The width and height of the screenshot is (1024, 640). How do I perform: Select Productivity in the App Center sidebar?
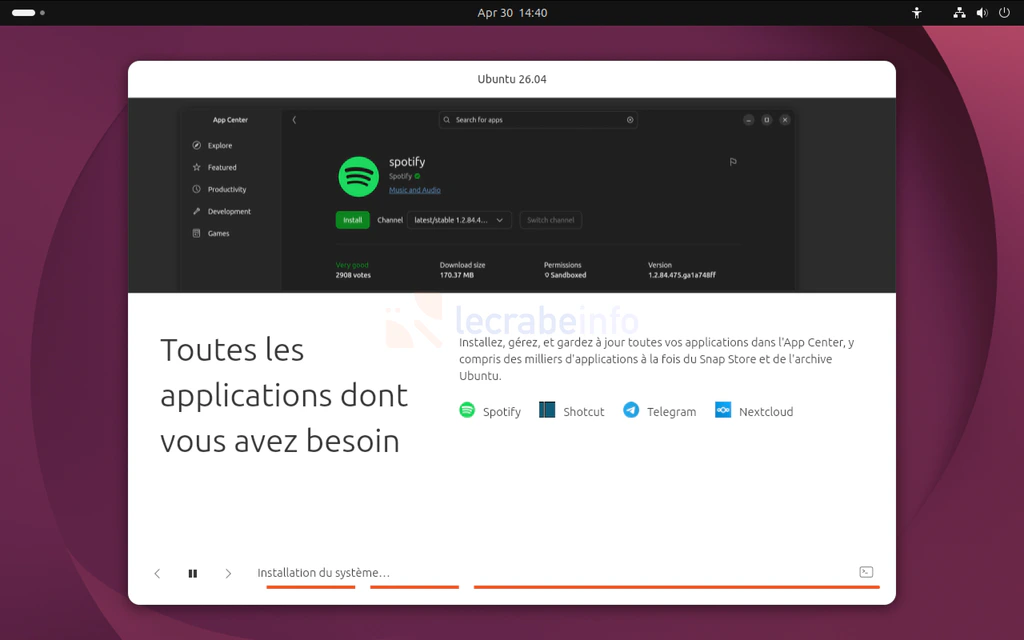(226, 190)
